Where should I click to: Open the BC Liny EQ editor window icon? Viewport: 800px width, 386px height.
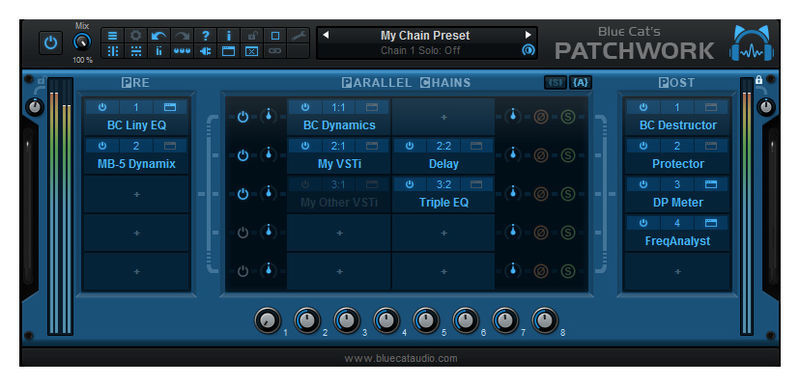click(x=170, y=107)
